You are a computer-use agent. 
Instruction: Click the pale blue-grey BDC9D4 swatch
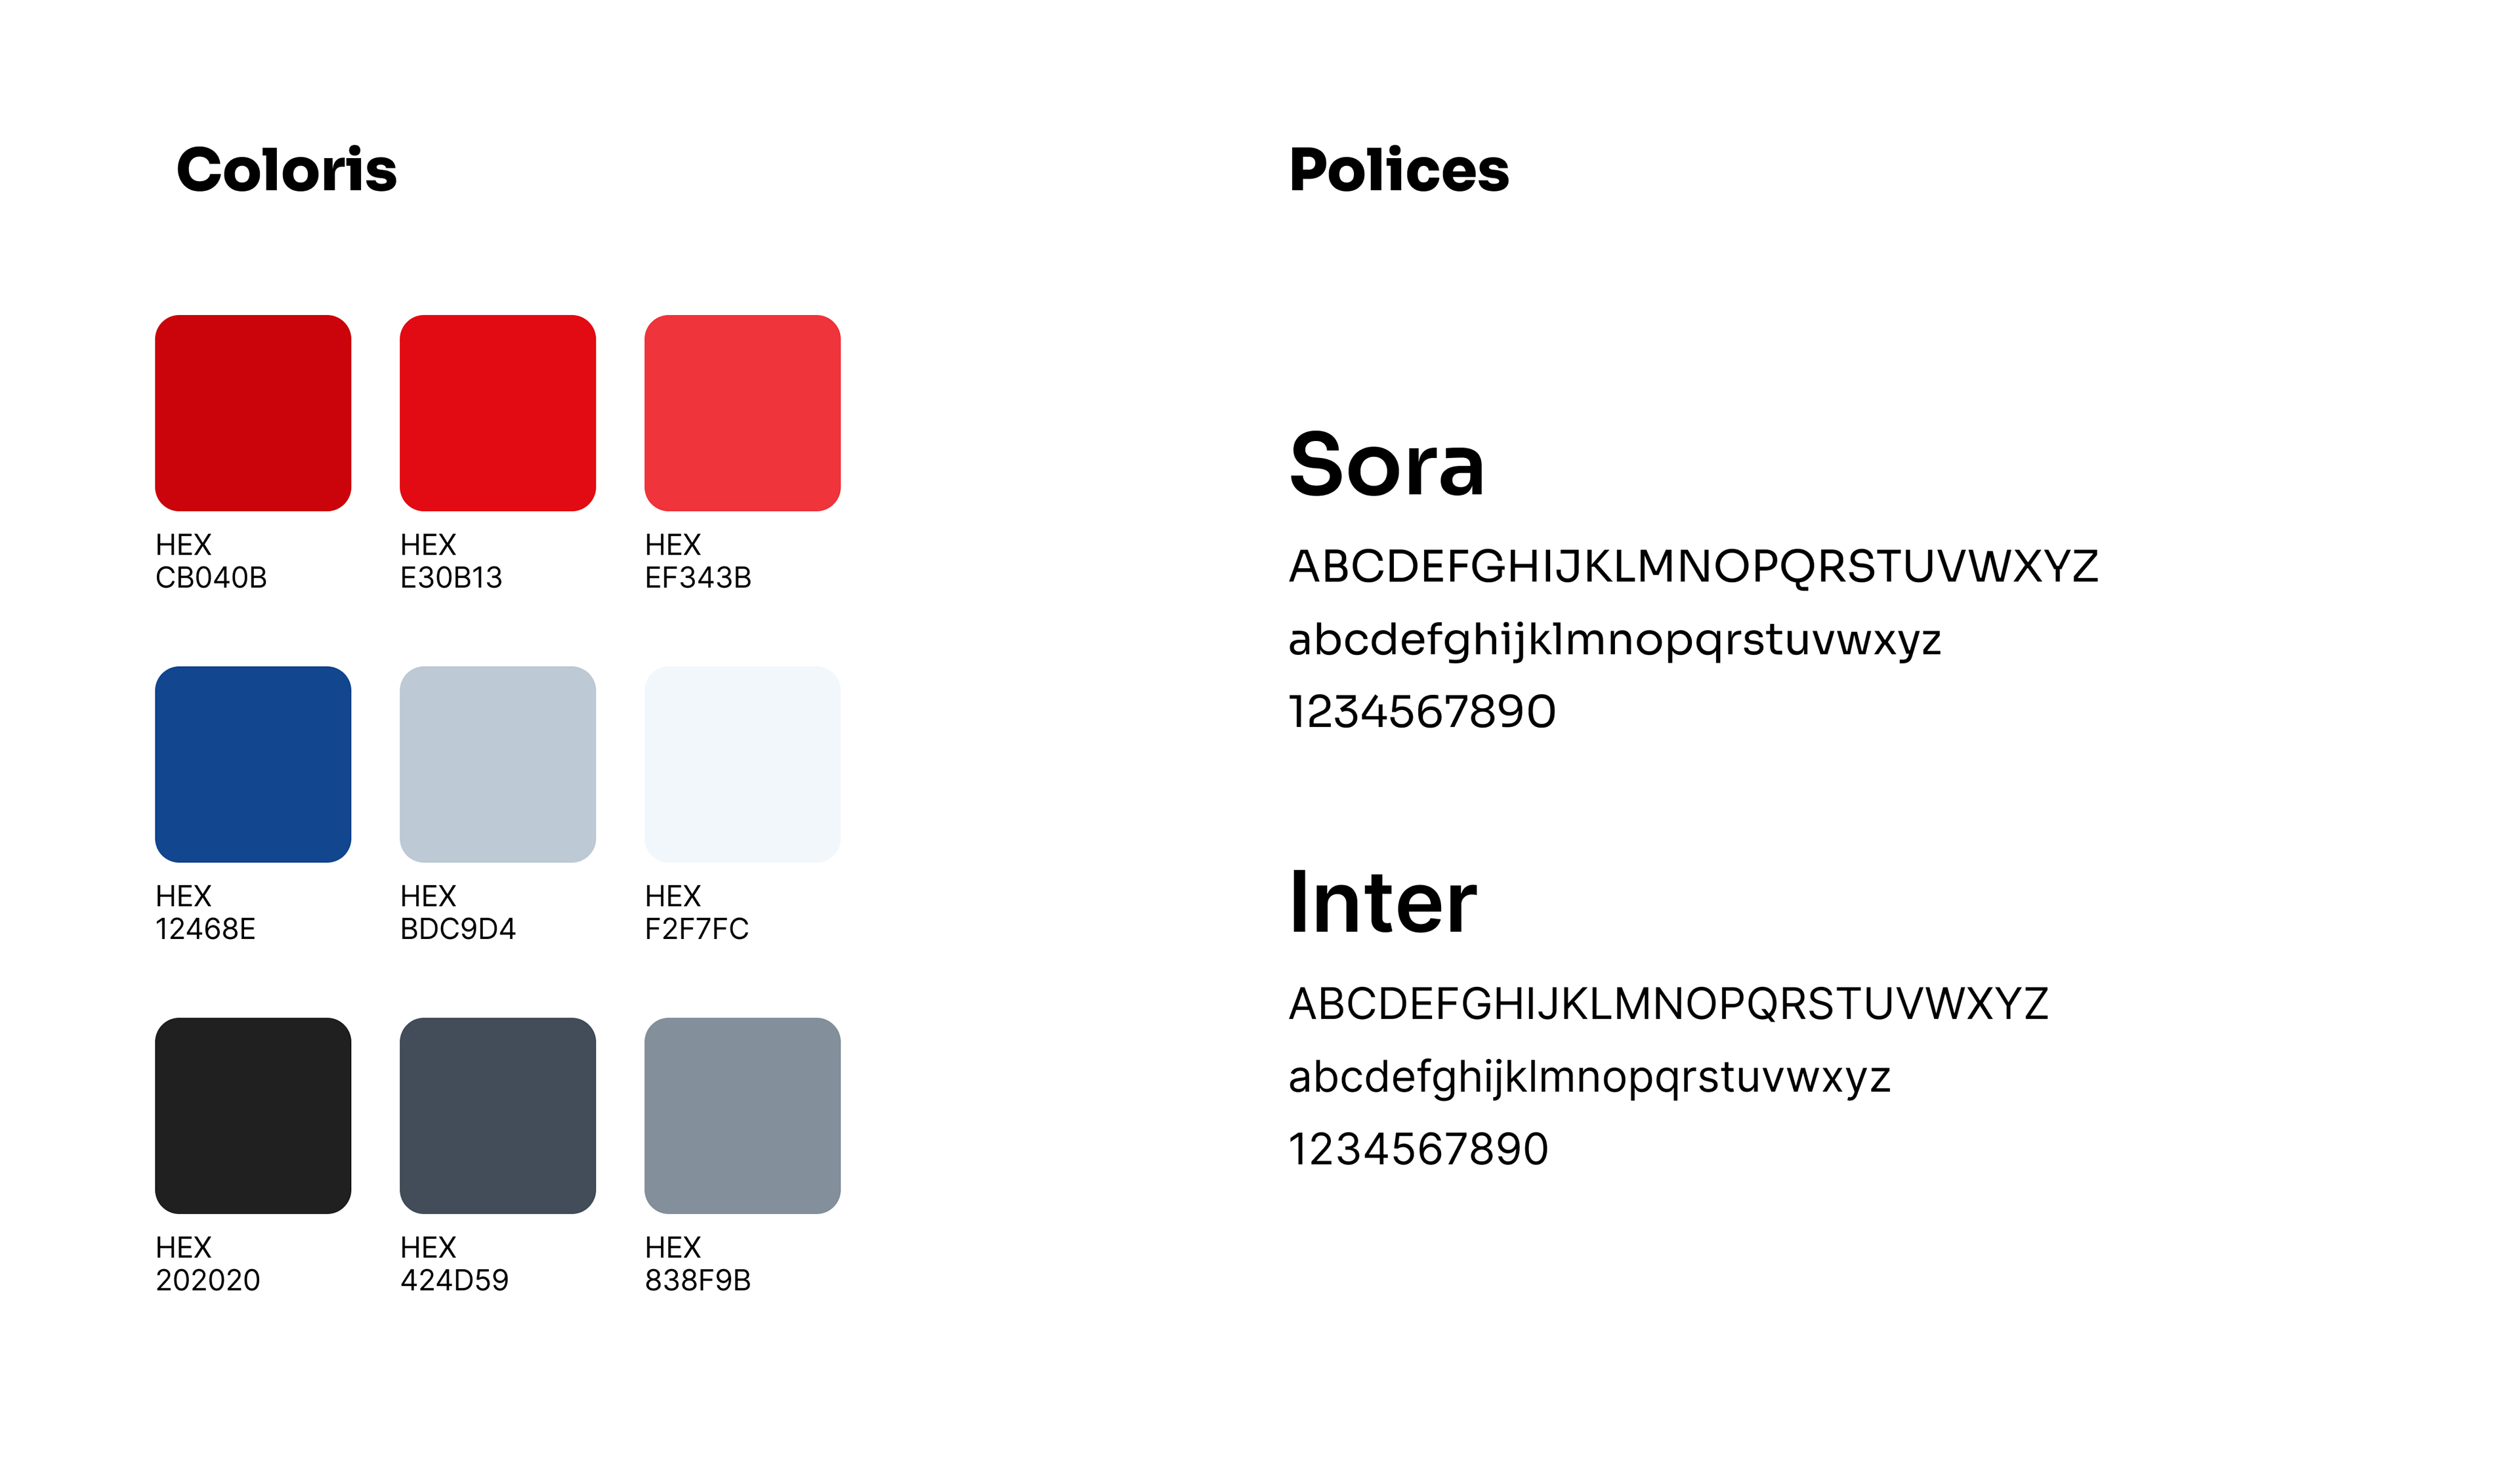(498, 764)
